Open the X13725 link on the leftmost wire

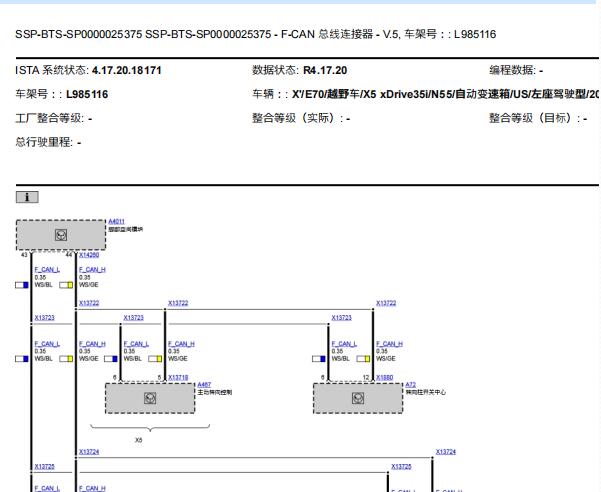[44, 466]
